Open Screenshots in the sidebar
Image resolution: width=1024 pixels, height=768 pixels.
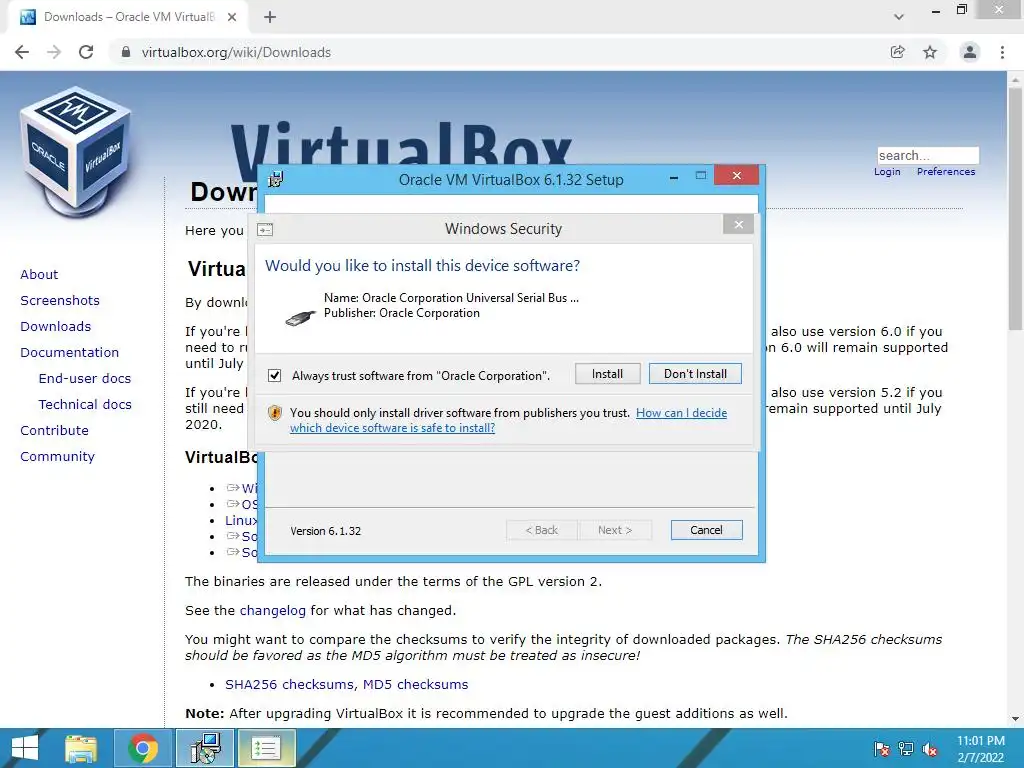60,300
